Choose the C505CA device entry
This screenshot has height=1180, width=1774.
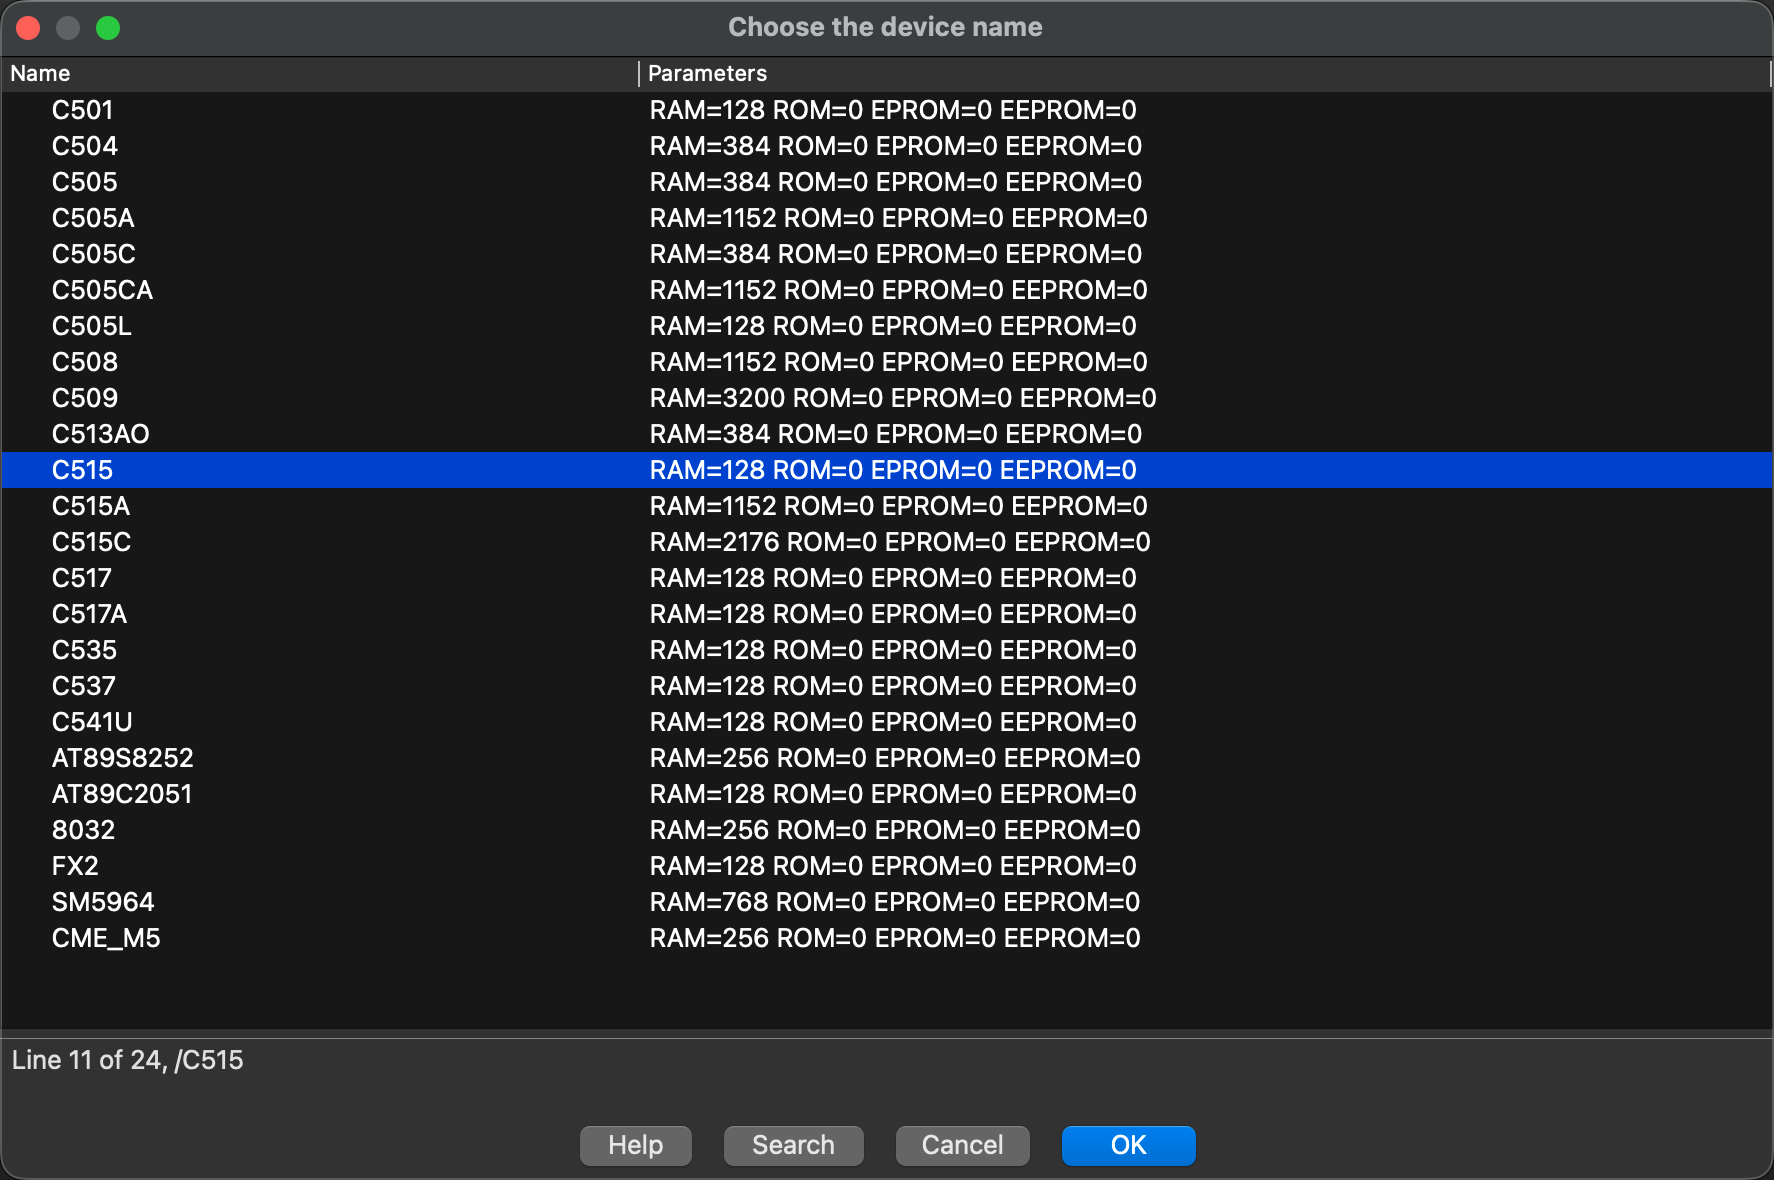(102, 290)
